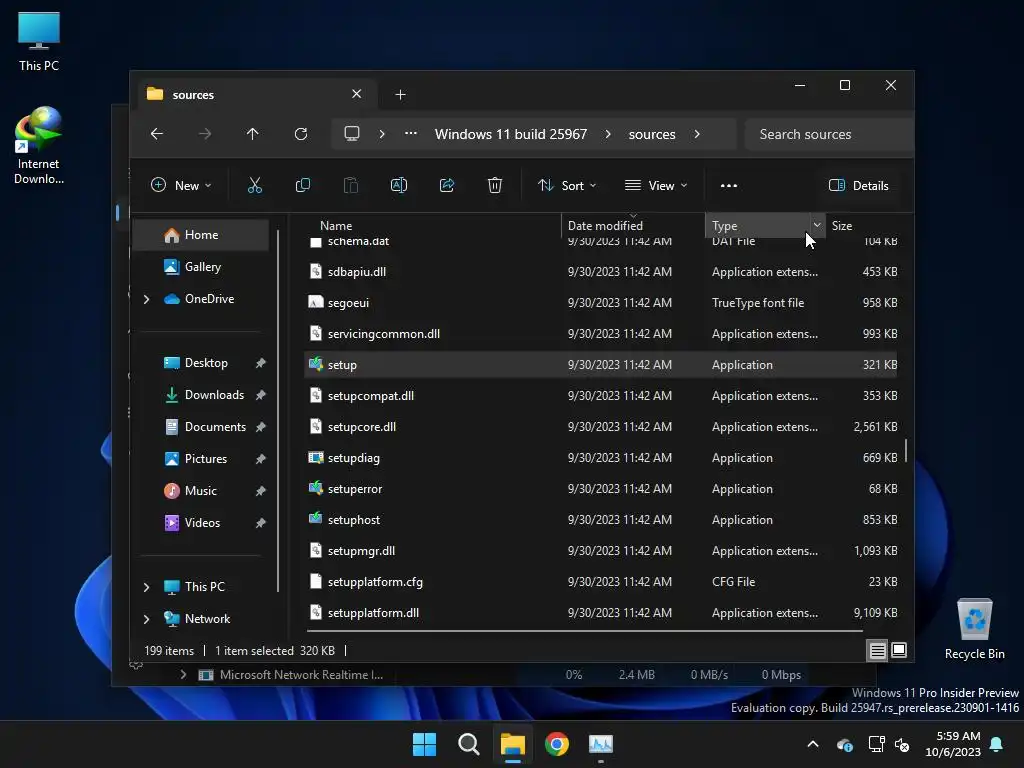Viewport: 1024px width, 768px height.
Task: Switch to details list view icon in status bar
Action: [877, 650]
